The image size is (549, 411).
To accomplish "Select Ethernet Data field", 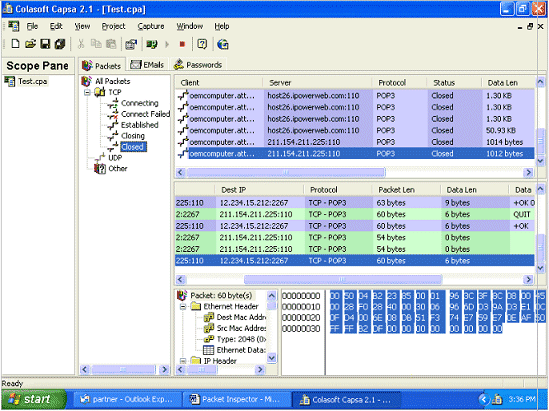I will (241, 350).
